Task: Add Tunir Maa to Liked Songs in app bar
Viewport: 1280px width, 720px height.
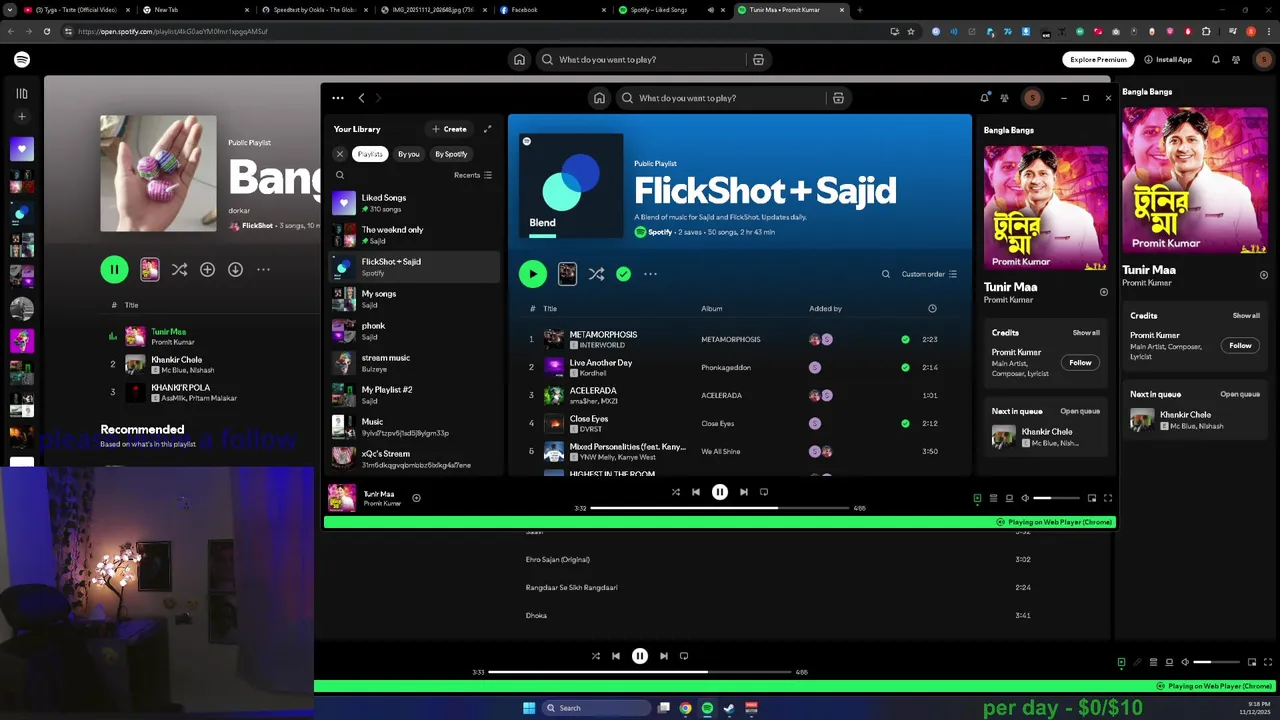Action: coord(417,498)
